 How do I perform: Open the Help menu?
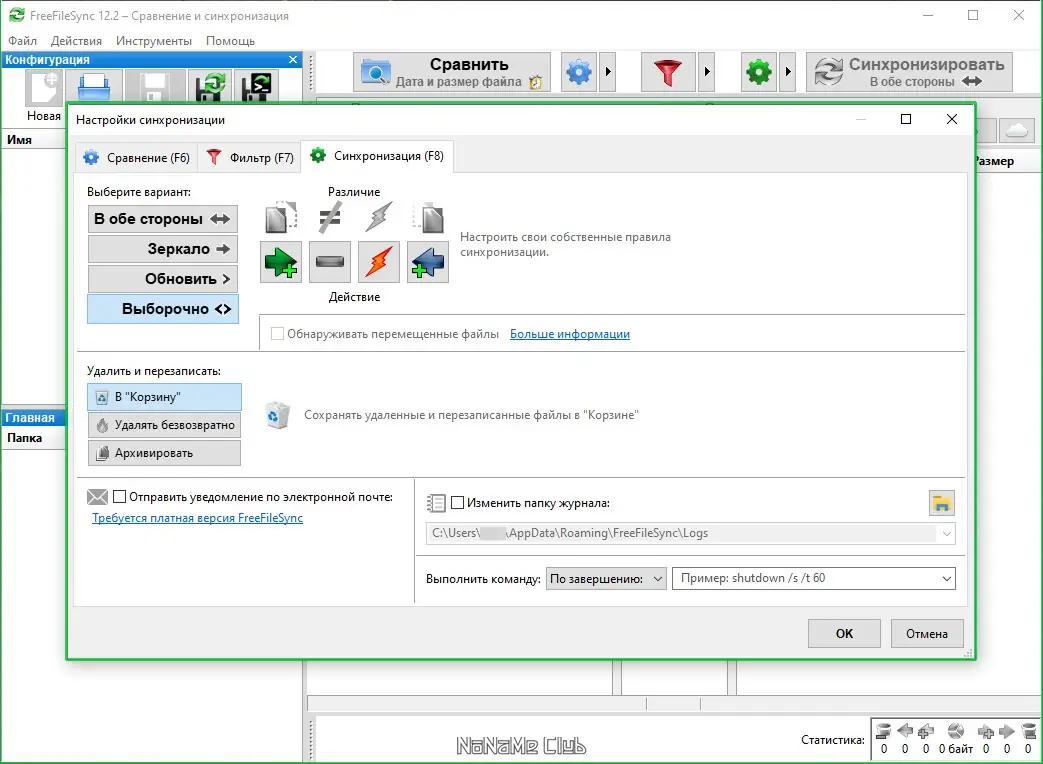[x=230, y=41]
